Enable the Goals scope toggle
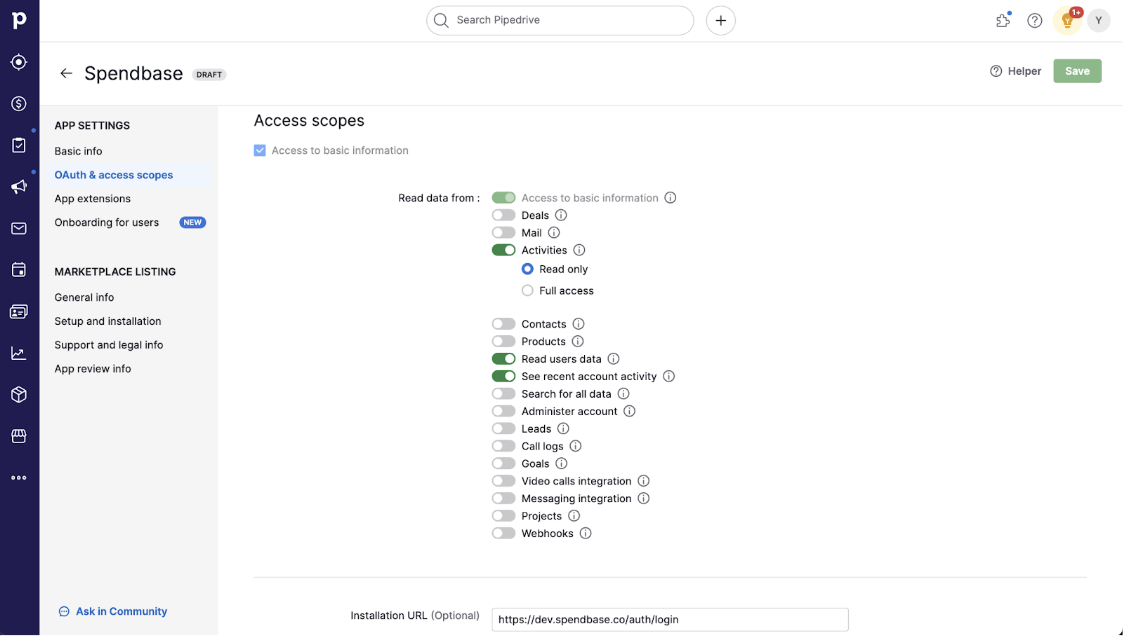Image resolution: width=1146 pixels, height=636 pixels. click(504, 463)
